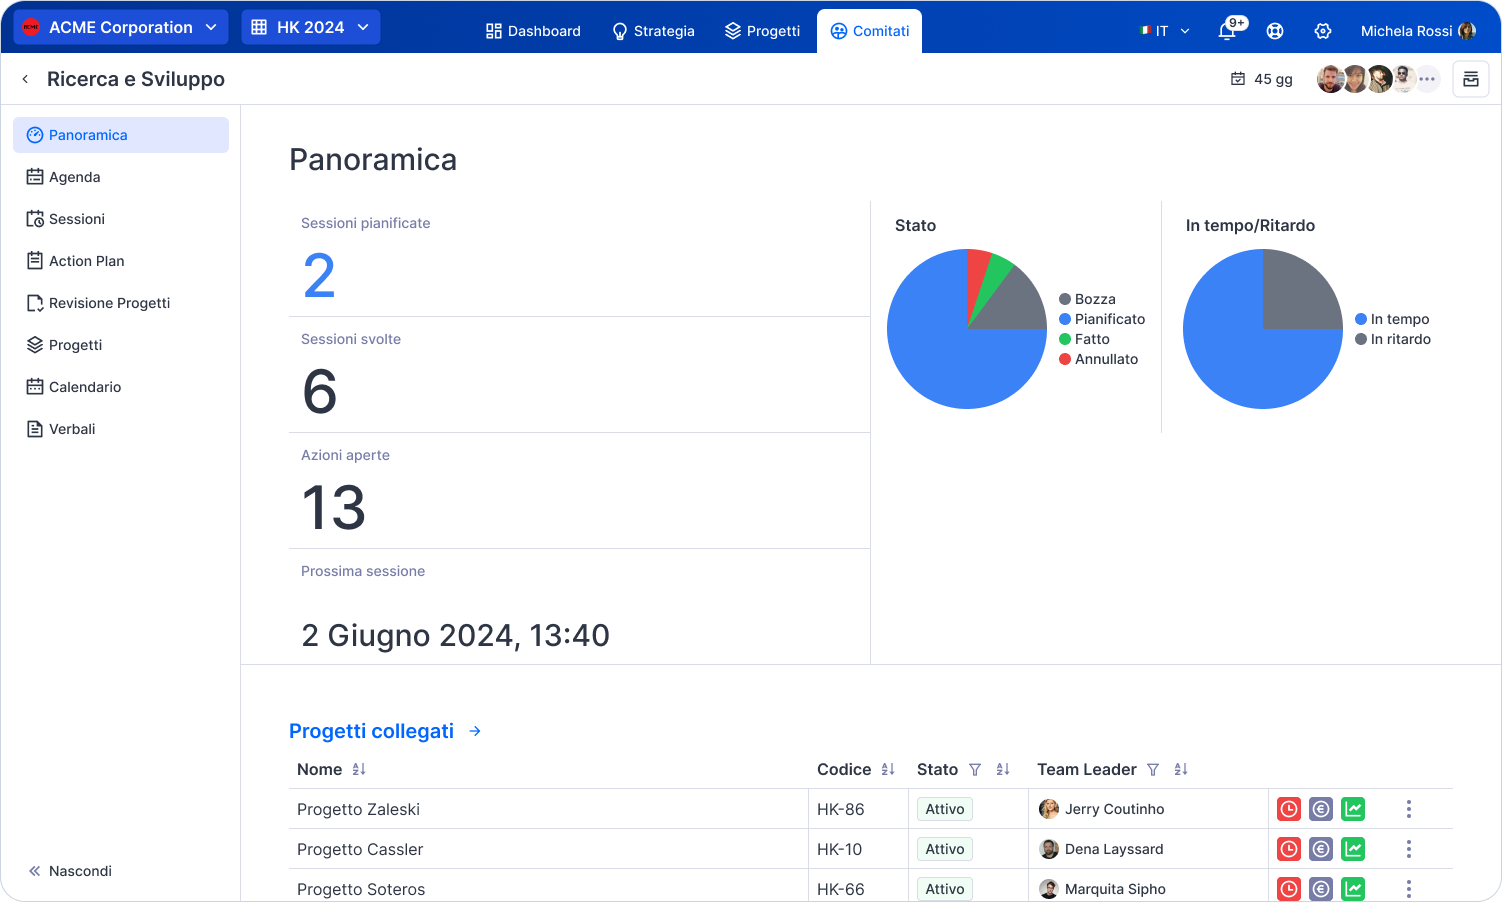Open the ACME Corporation company dropdown
Image resolution: width=1502 pixels, height=902 pixels.
tap(121, 27)
